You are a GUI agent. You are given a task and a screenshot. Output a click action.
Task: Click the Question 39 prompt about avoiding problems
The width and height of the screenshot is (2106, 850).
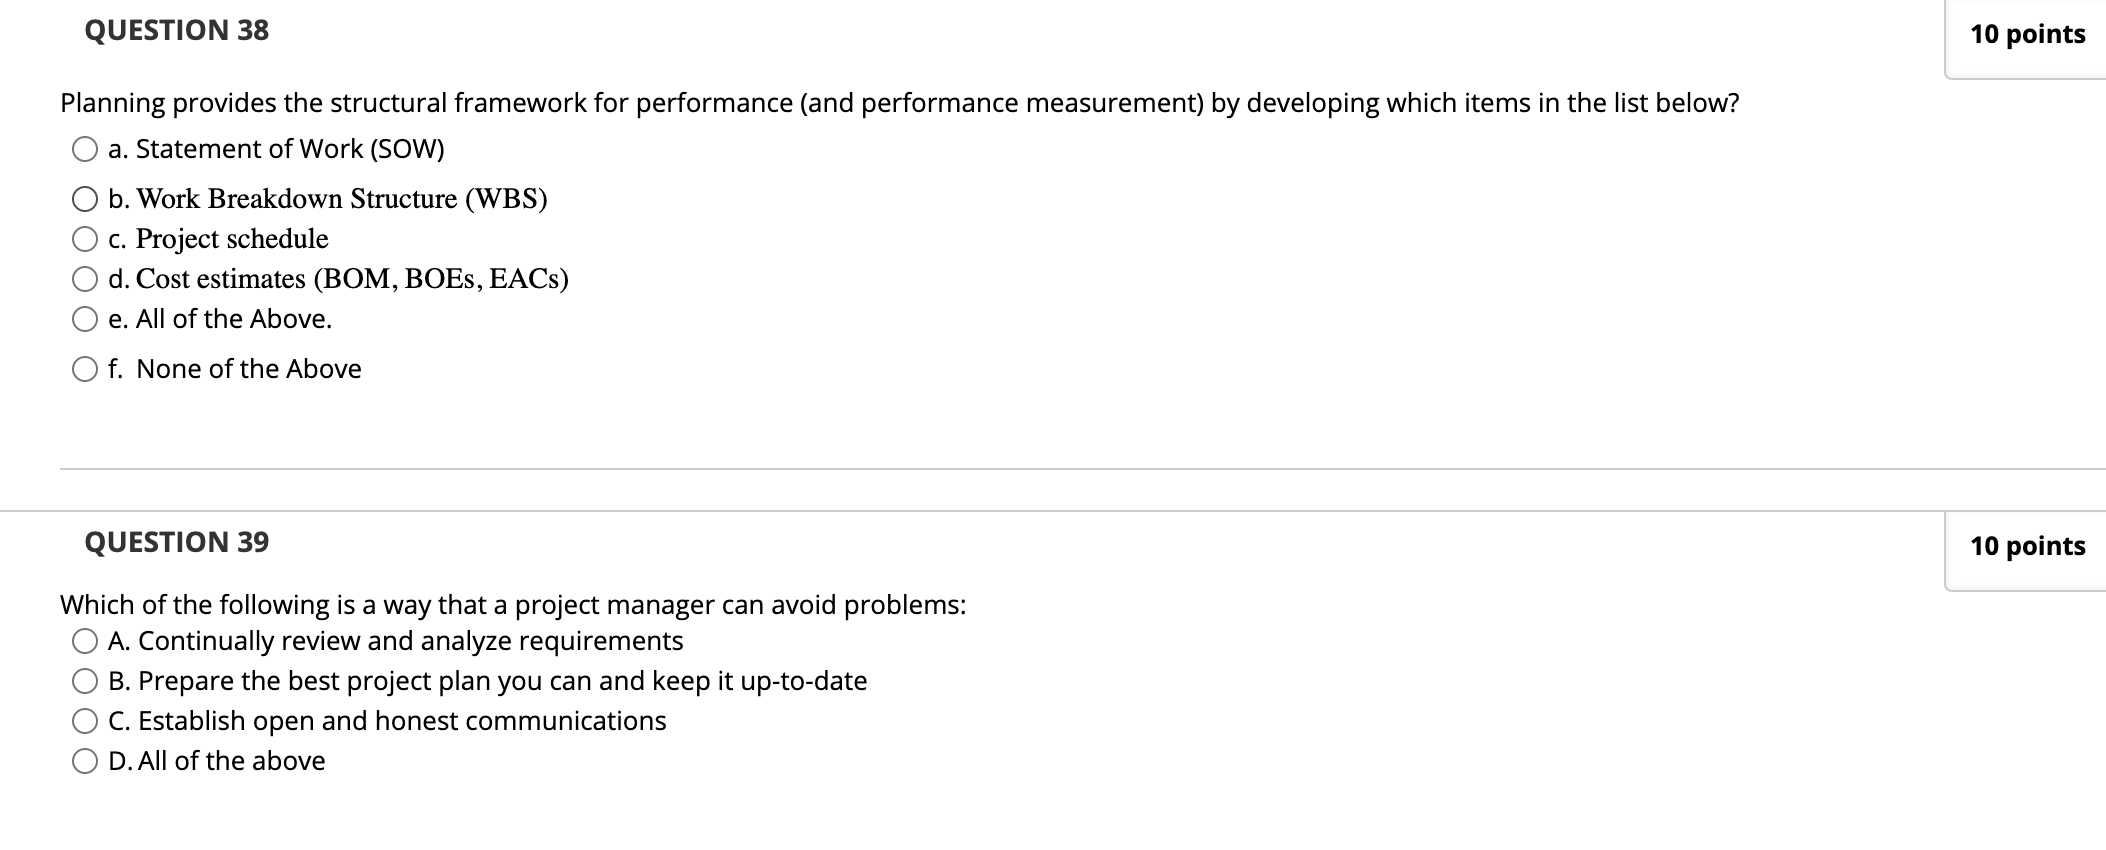coord(512,604)
